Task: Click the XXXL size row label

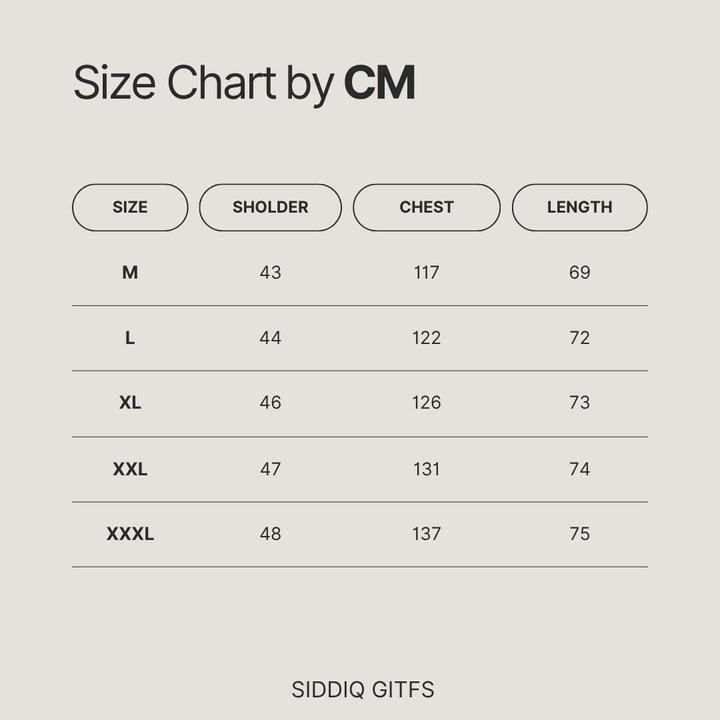Action: click(130, 534)
